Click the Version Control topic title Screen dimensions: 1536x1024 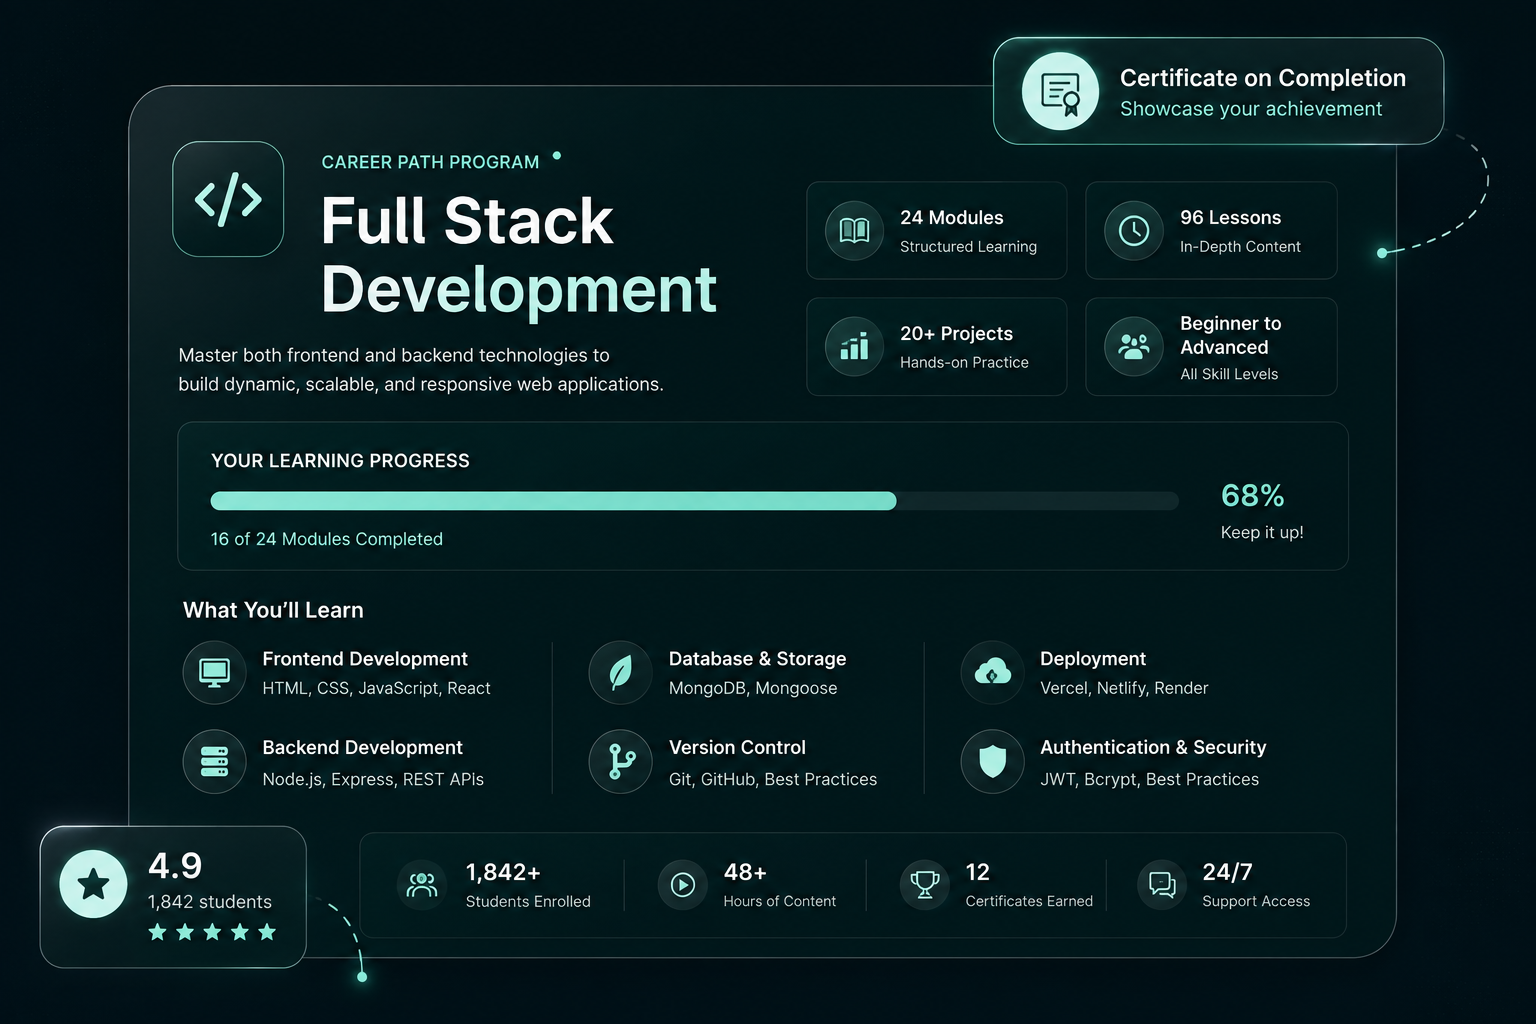click(x=737, y=748)
